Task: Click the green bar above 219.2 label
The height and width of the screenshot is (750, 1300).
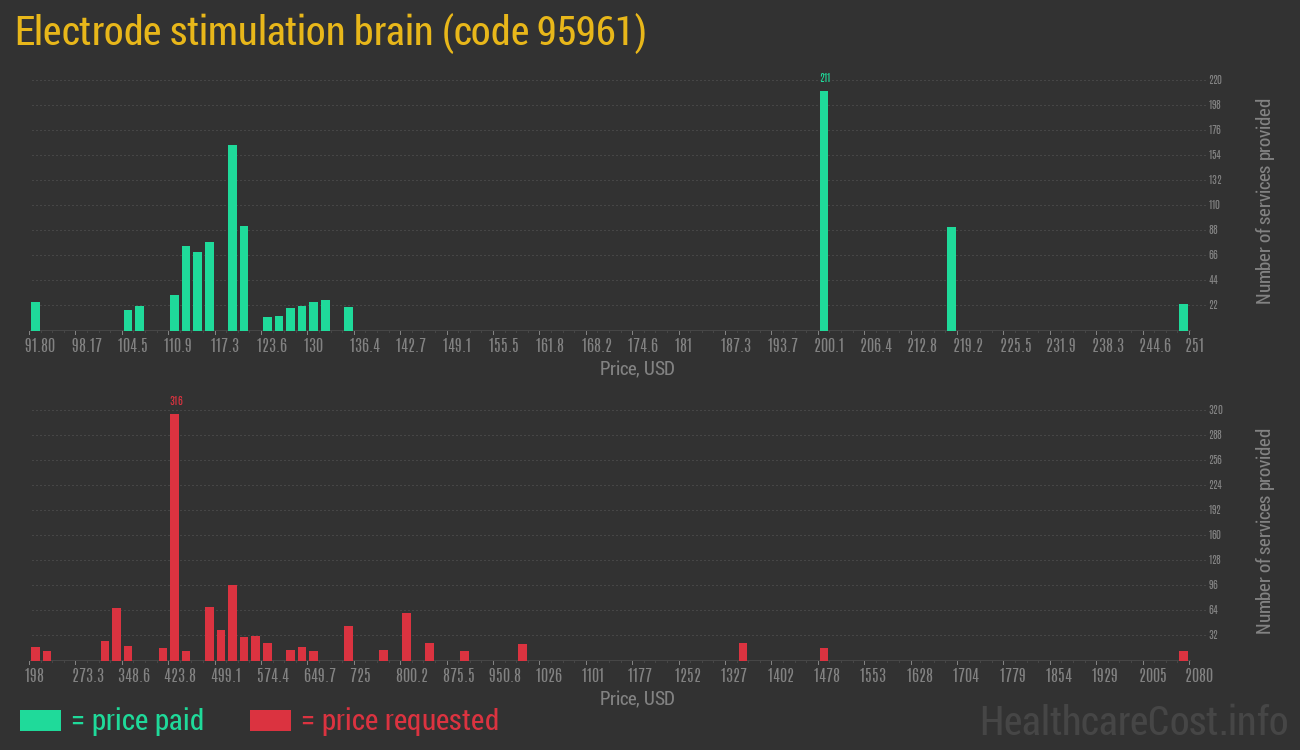Action: tap(952, 280)
